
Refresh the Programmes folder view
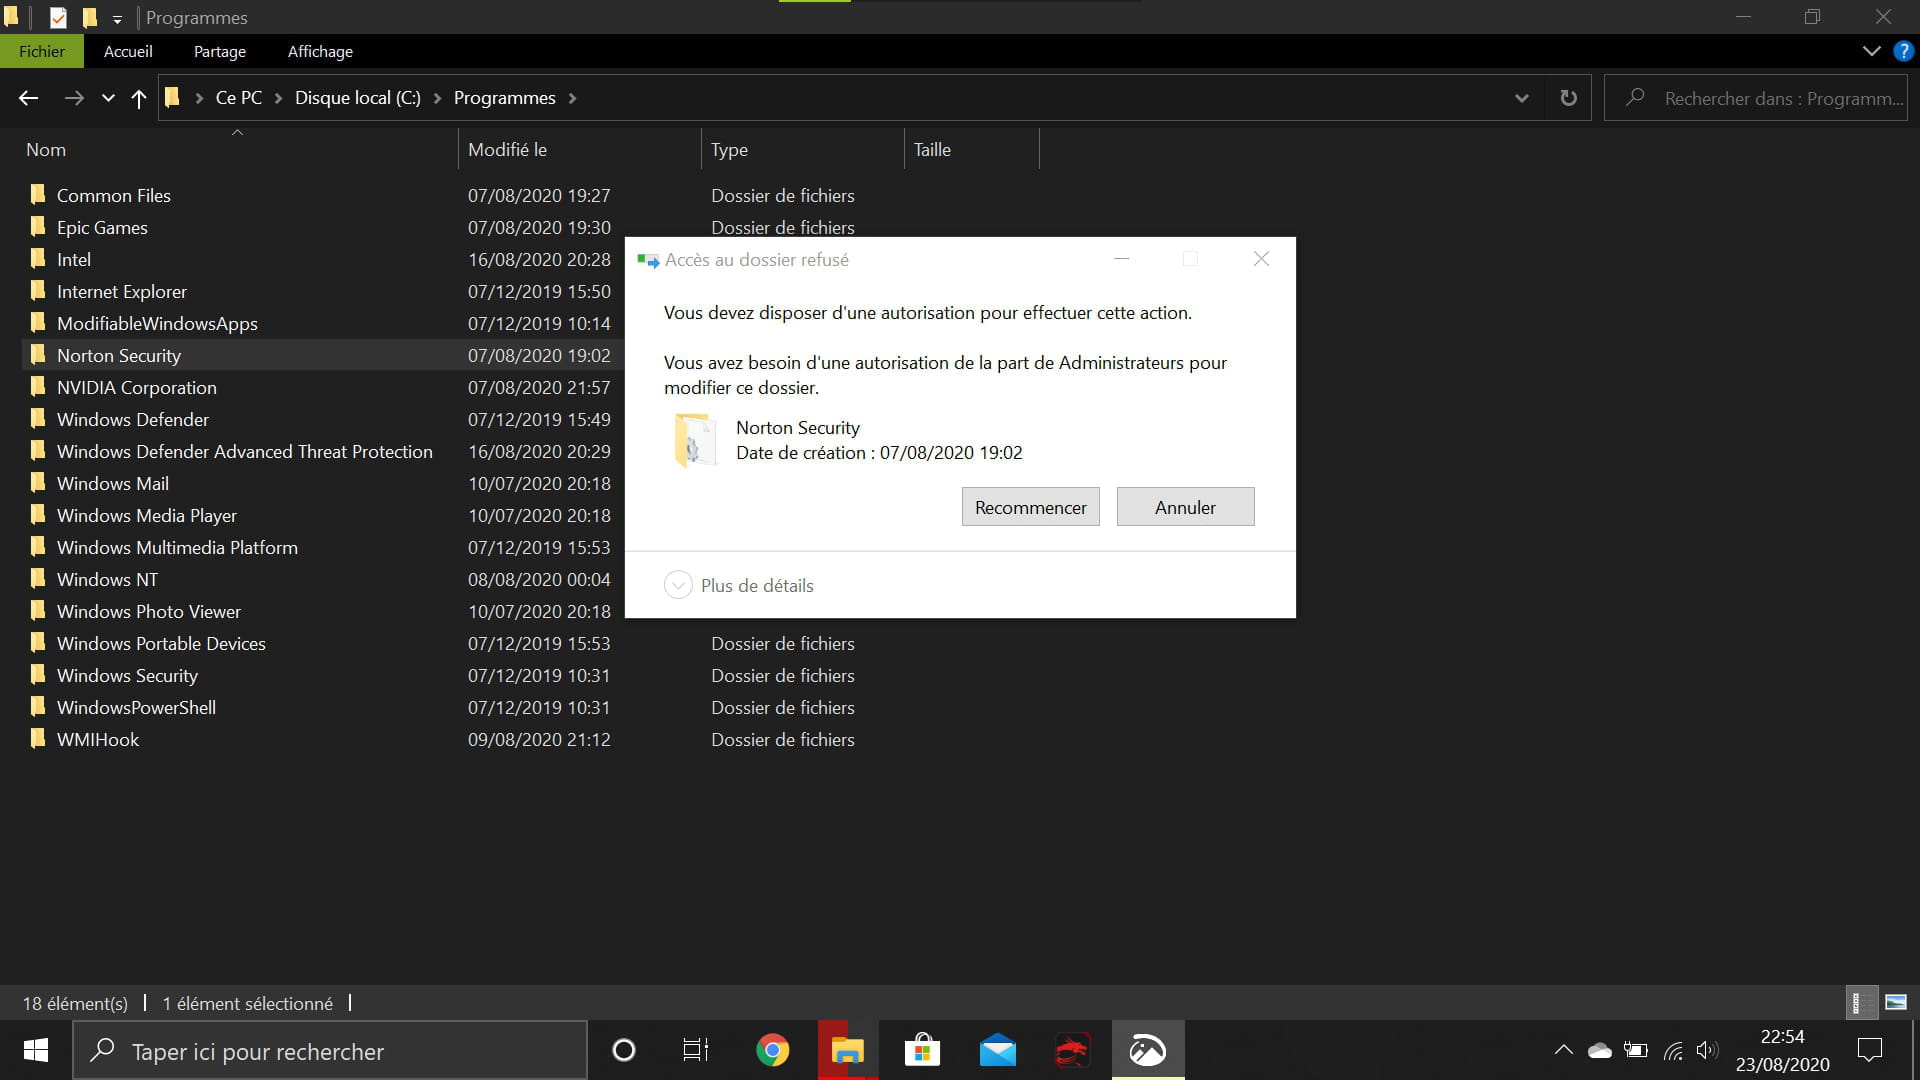[x=1568, y=98]
